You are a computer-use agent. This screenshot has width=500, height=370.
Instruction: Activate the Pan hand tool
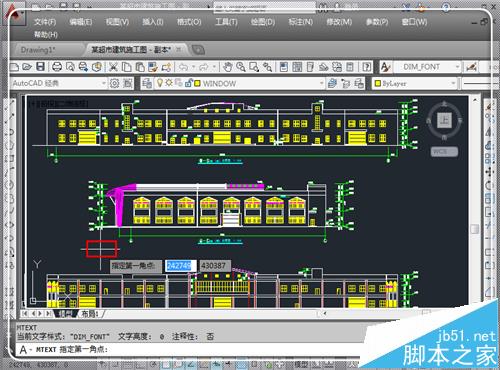coord(228,67)
